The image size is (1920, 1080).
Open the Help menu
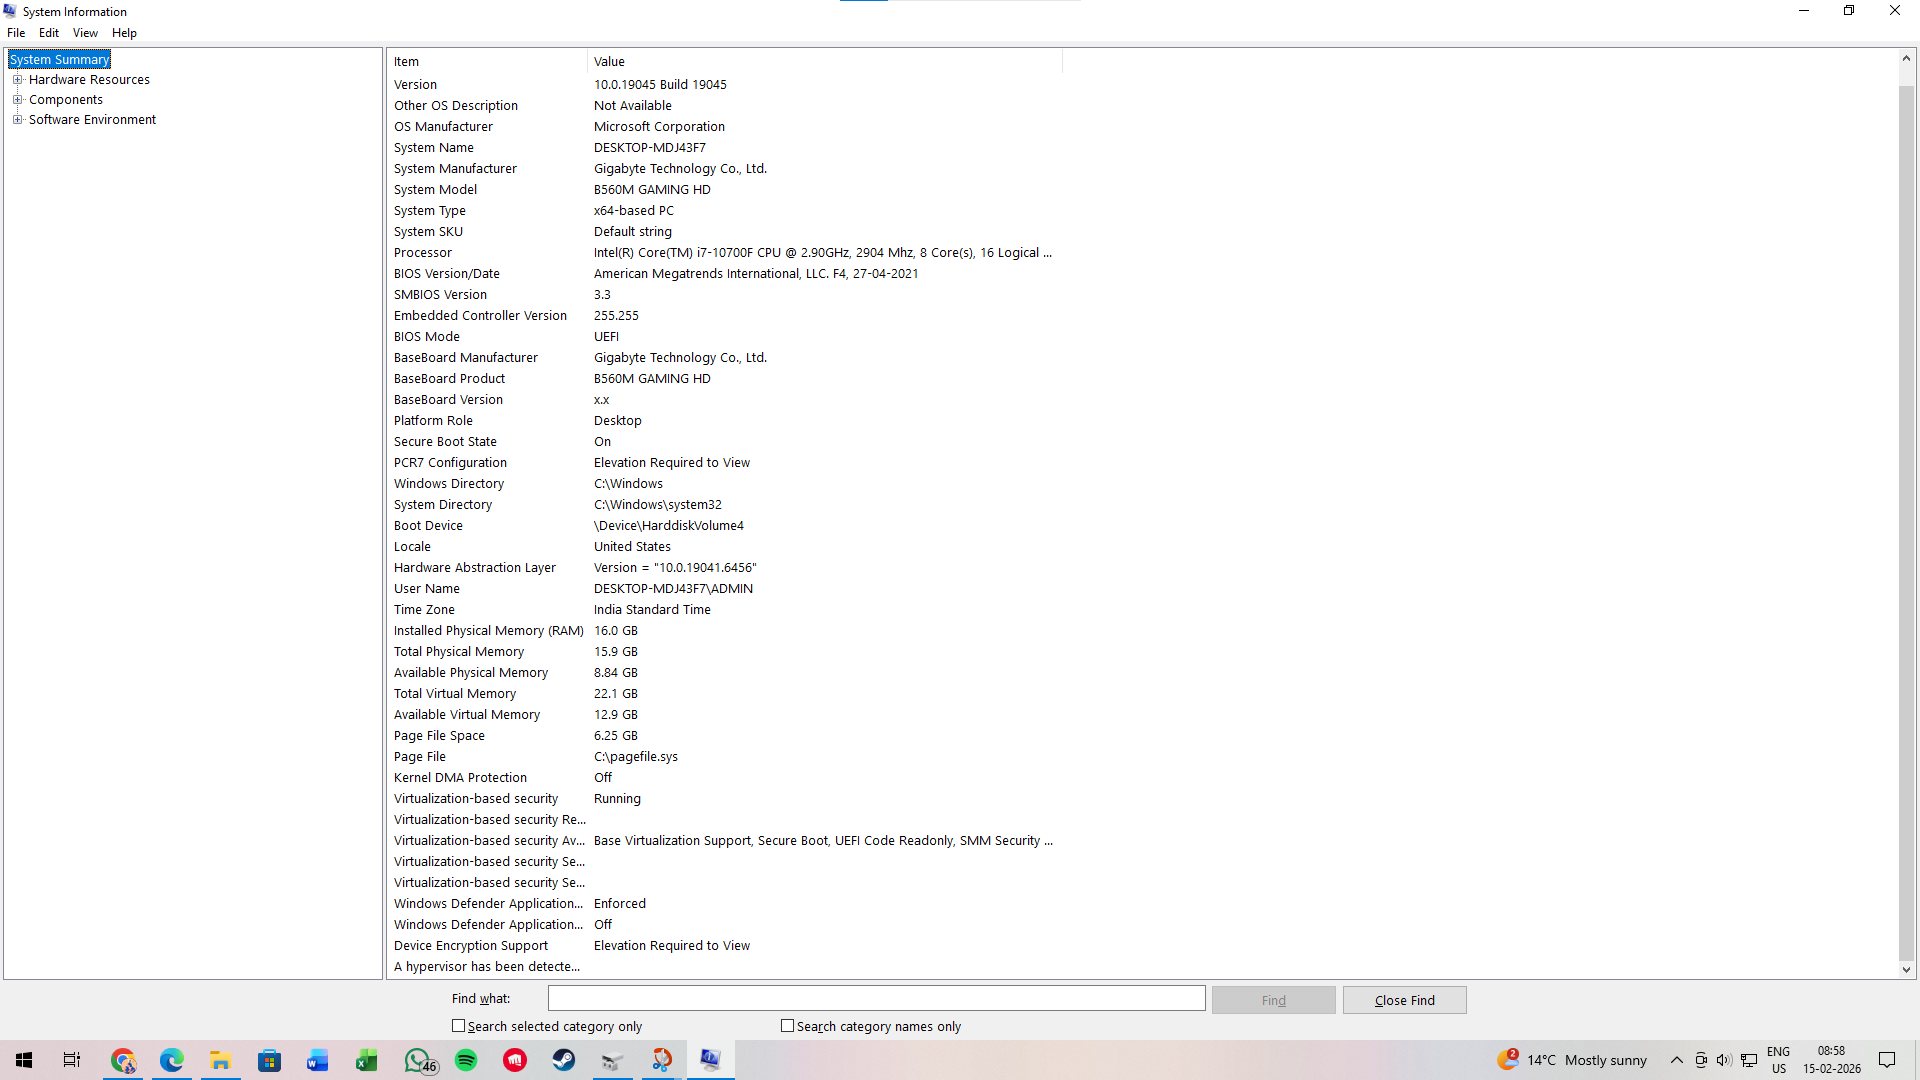(x=124, y=33)
